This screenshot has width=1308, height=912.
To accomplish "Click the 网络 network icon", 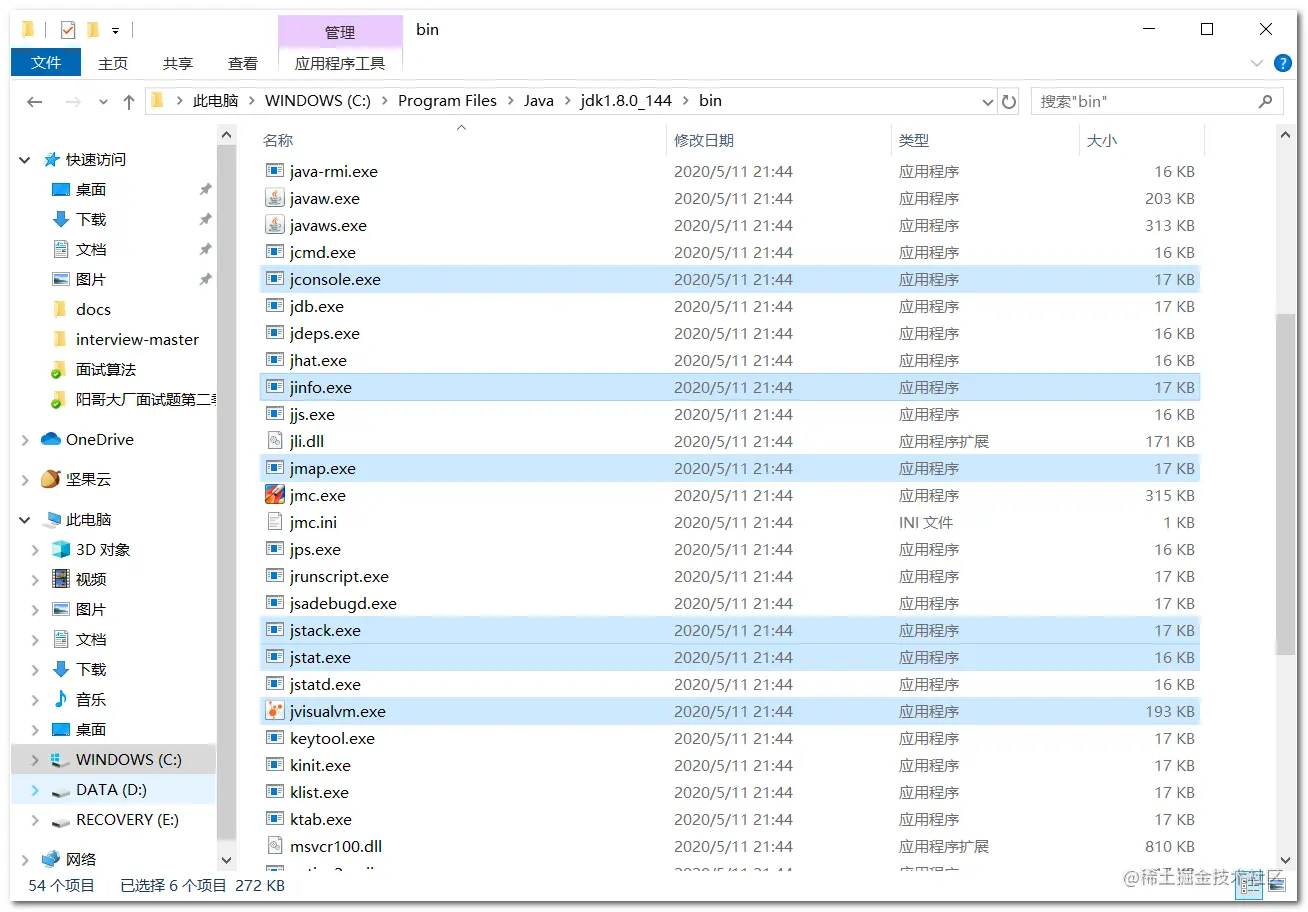I will click(51, 860).
